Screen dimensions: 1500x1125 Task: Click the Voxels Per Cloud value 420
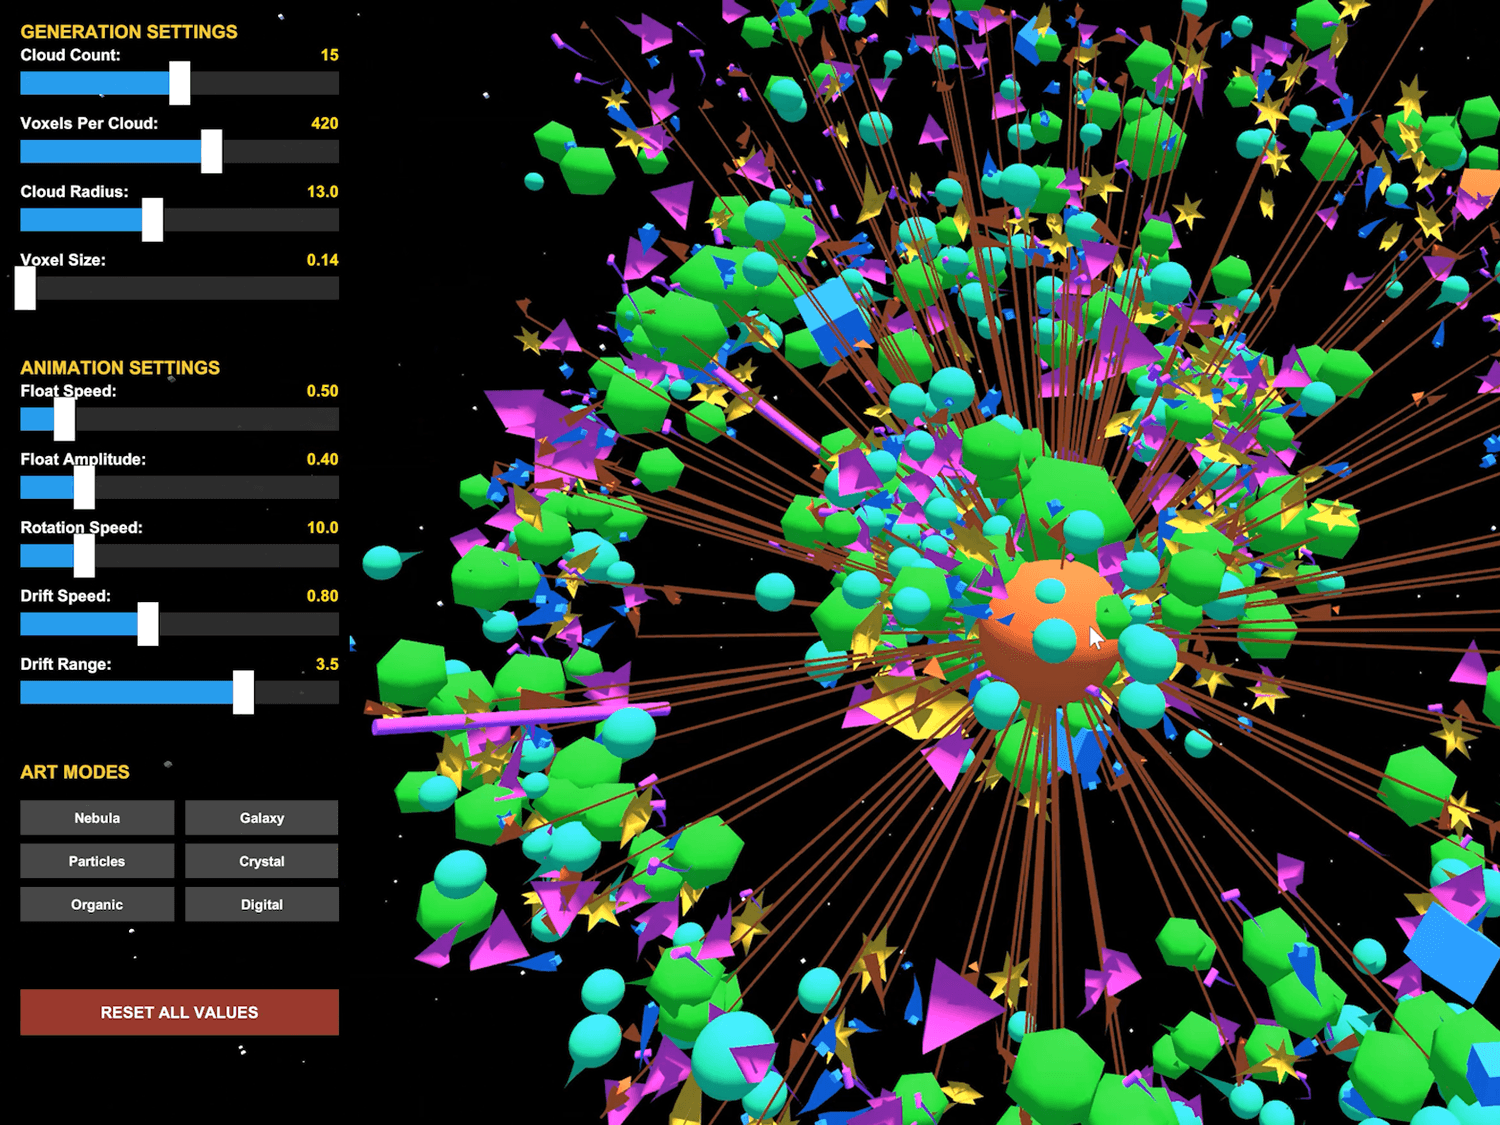(324, 123)
